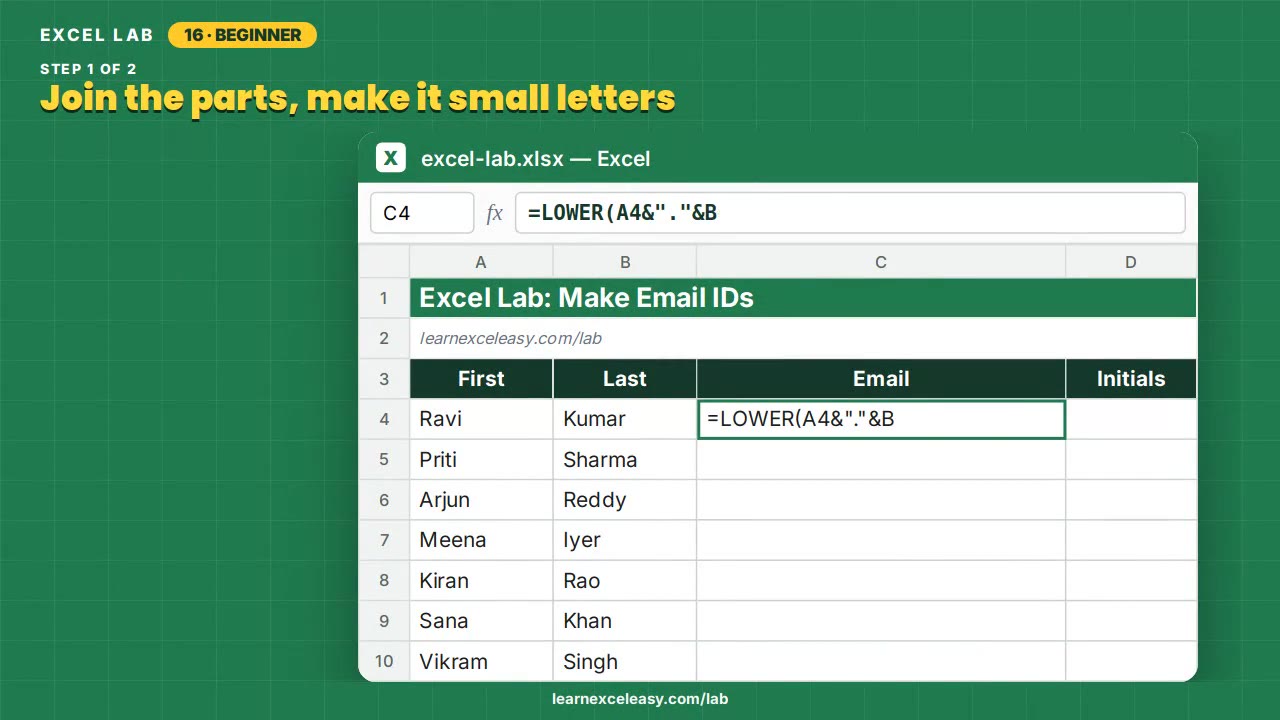This screenshot has height=720, width=1280.
Task: Click the fx insert function icon
Action: click(494, 213)
